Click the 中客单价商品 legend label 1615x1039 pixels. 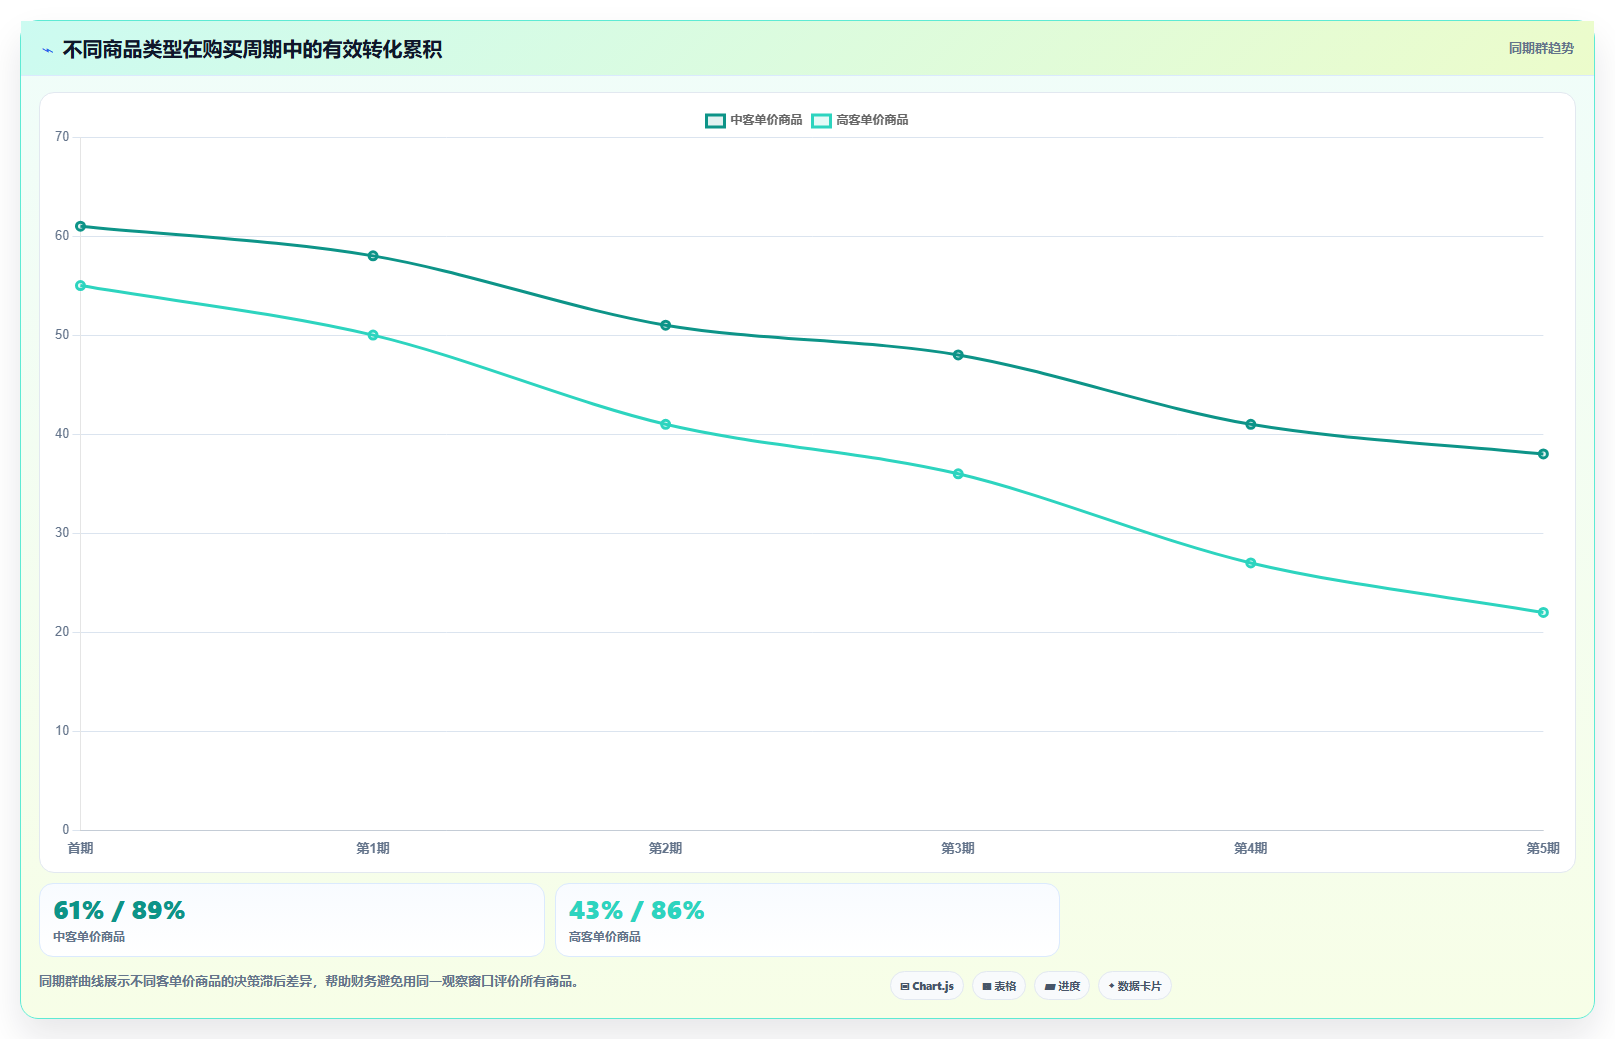[x=766, y=120]
